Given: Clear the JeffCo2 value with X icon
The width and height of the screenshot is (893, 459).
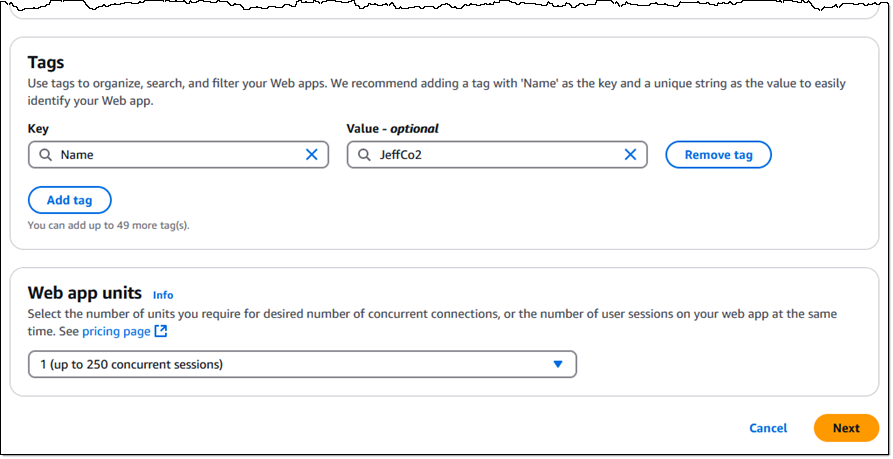Looking at the screenshot, I should [630, 154].
